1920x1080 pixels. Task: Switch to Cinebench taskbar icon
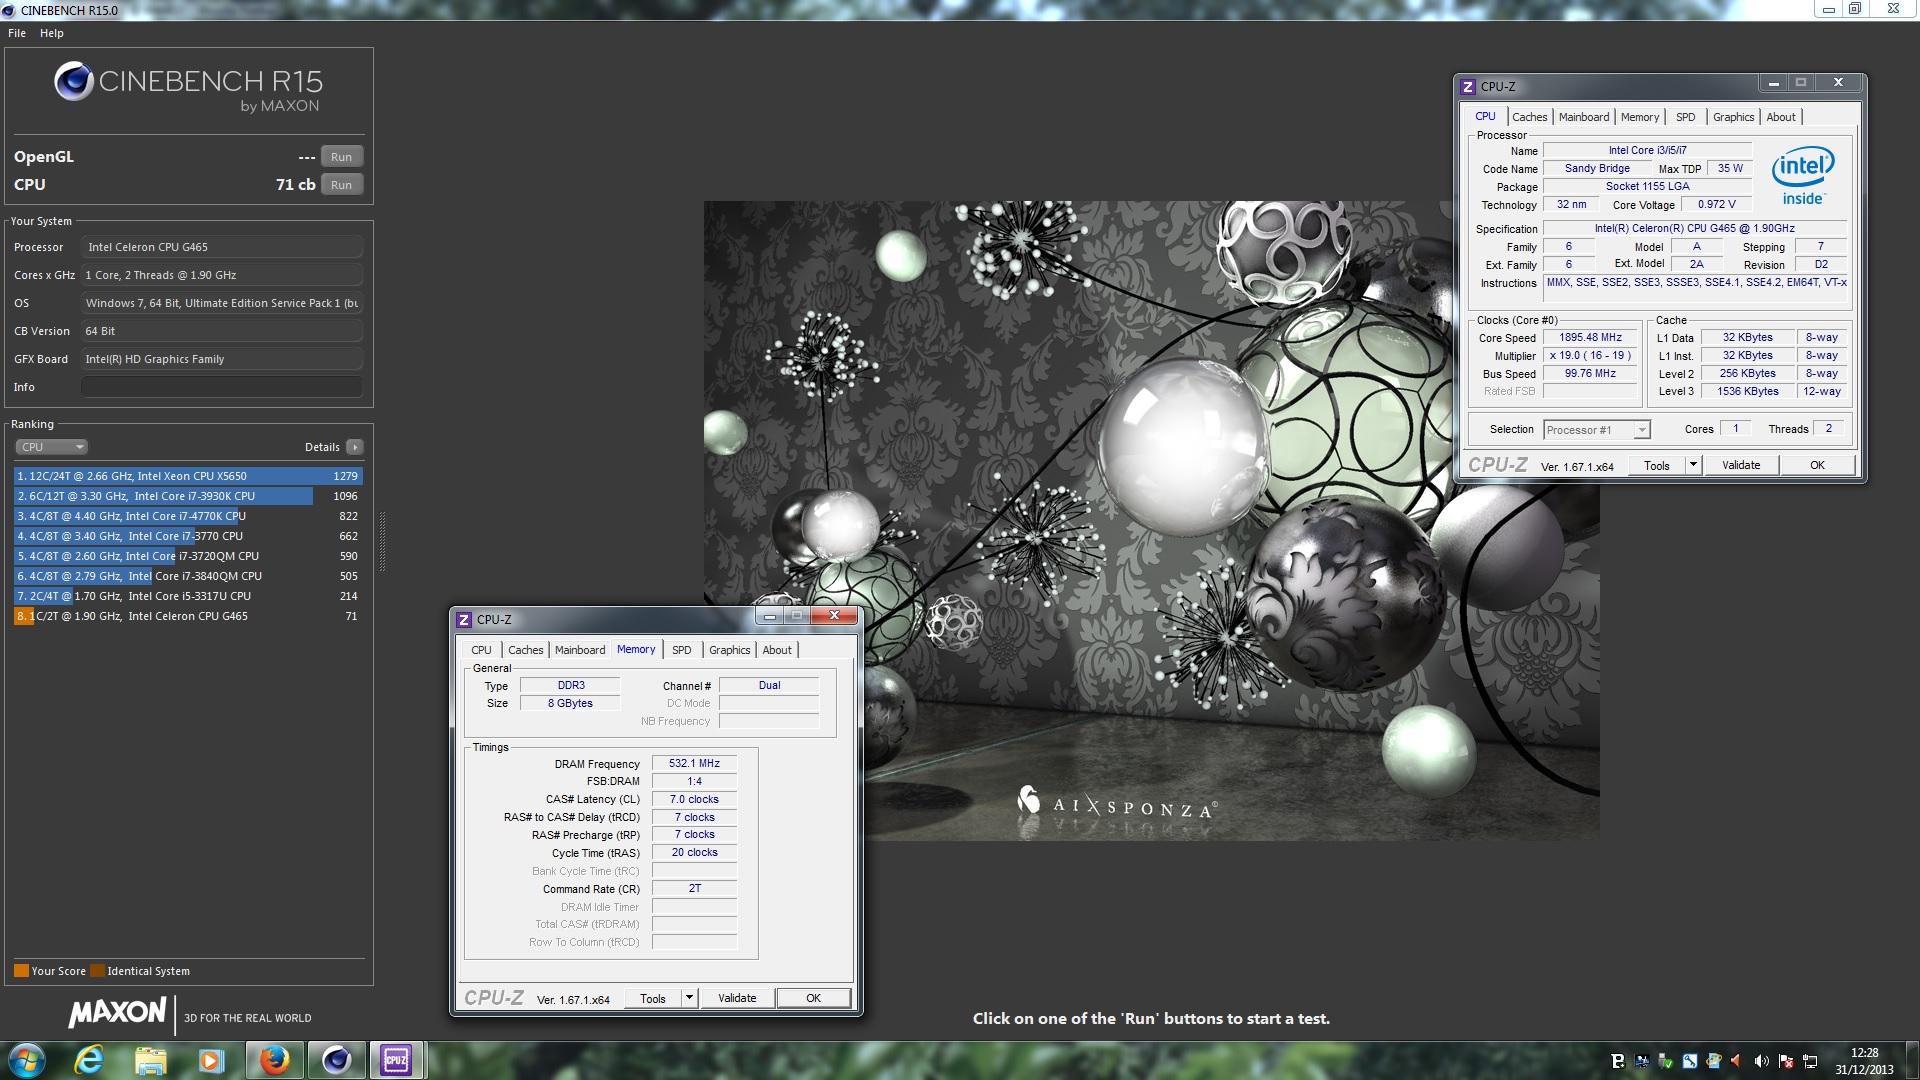[336, 1060]
